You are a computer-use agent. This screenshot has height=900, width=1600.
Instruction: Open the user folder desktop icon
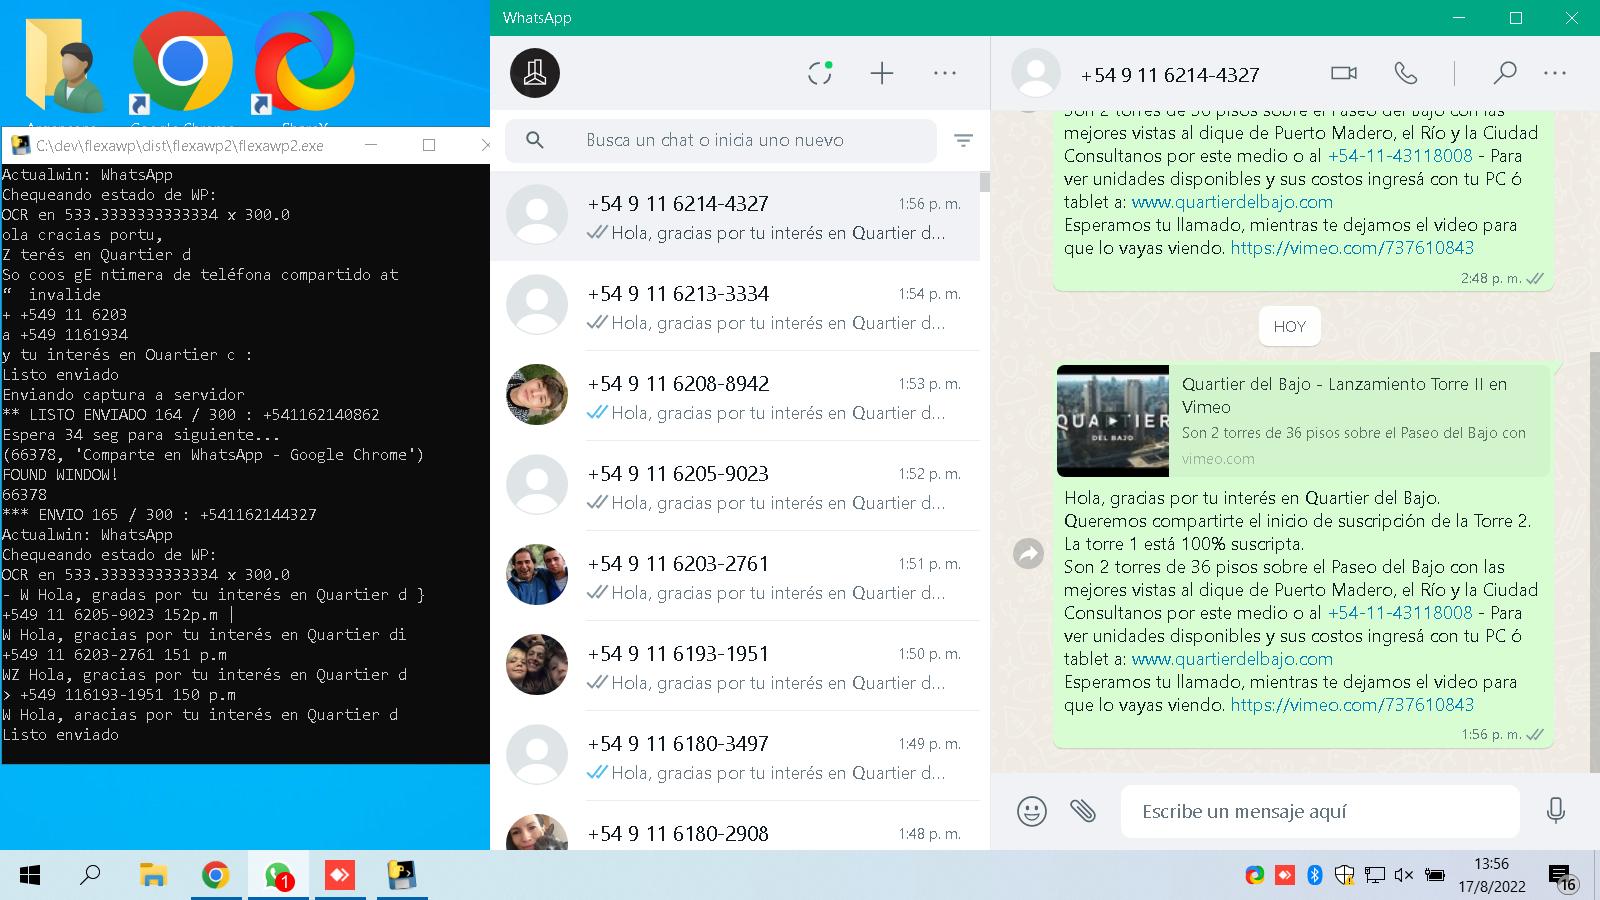63,65
